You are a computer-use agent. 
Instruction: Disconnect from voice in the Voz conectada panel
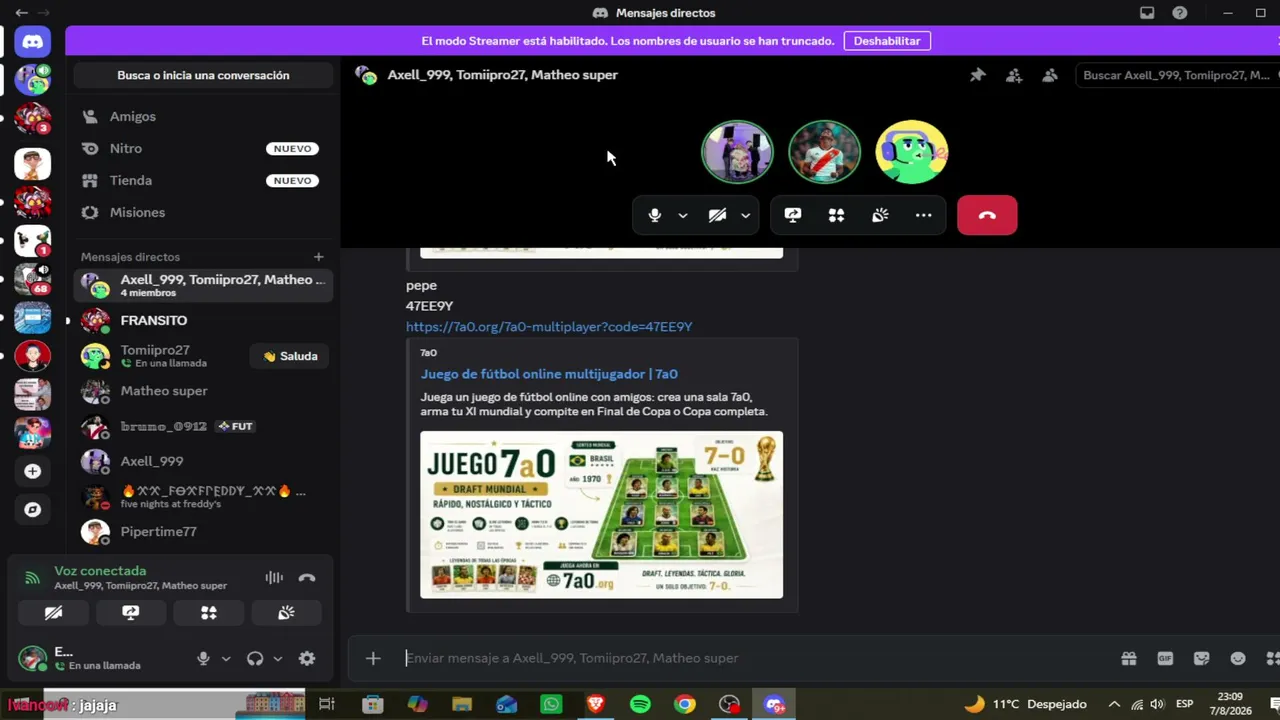click(x=307, y=577)
